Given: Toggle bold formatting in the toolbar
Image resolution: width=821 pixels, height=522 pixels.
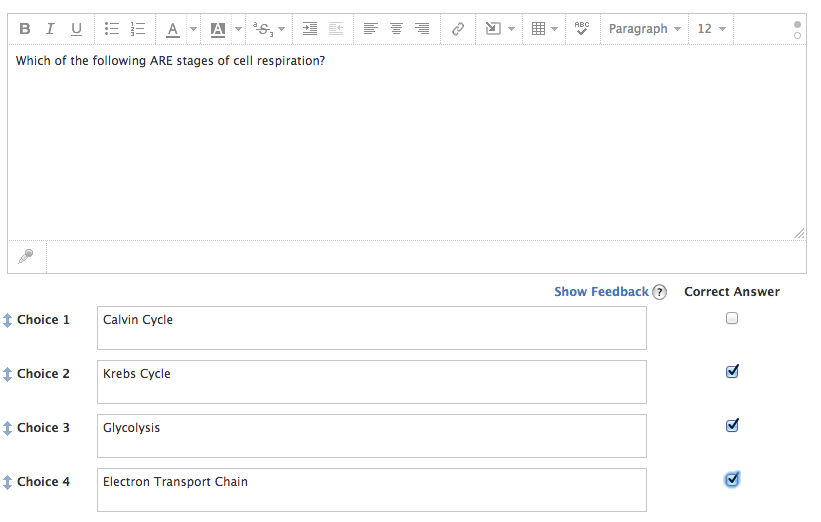Looking at the screenshot, I should point(25,29).
